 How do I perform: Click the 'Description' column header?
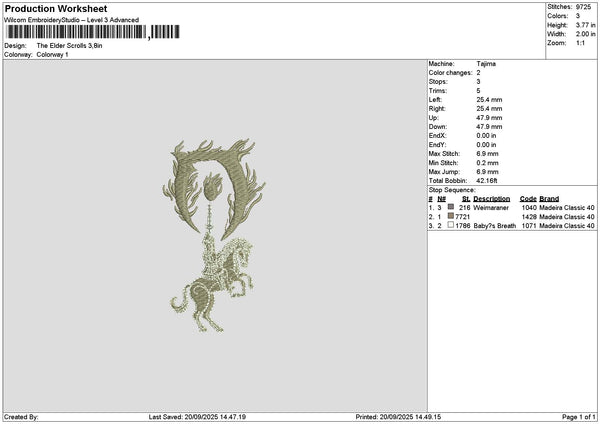[x=492, y=199]
